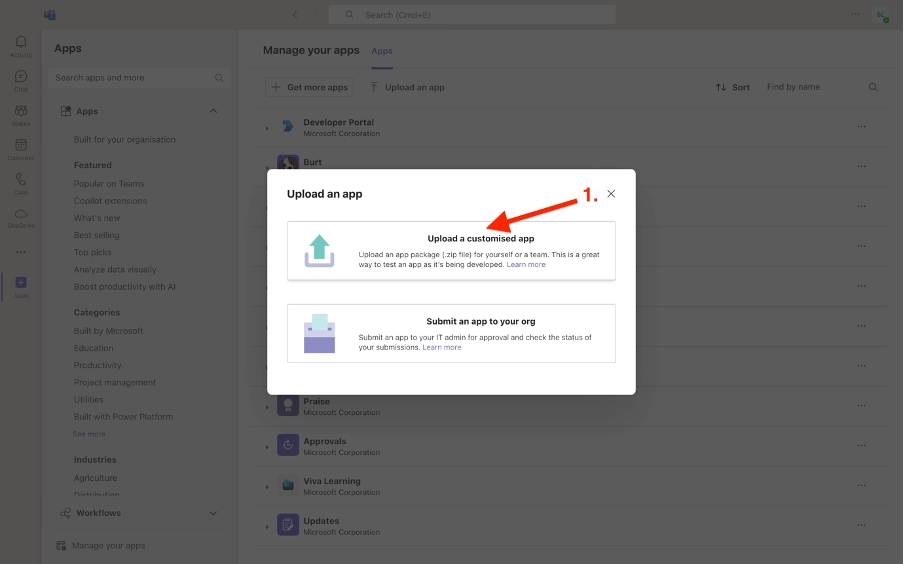Open Popular on Teams category
The height and width of the screenshot is (564, 904).
pyautogui.click(x=109, y=183)
